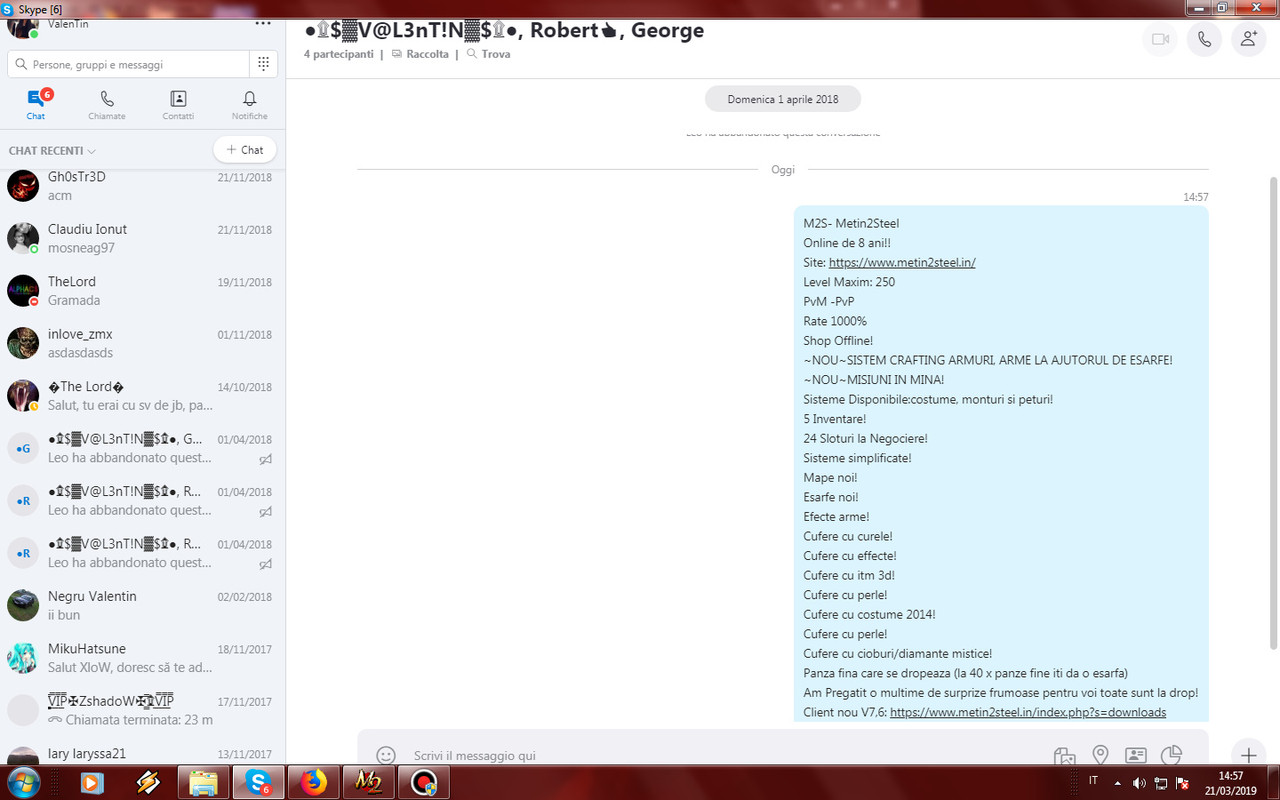Click the conversation title header
The width and height of the screenshot is (1280, 800).
(504, 30)
